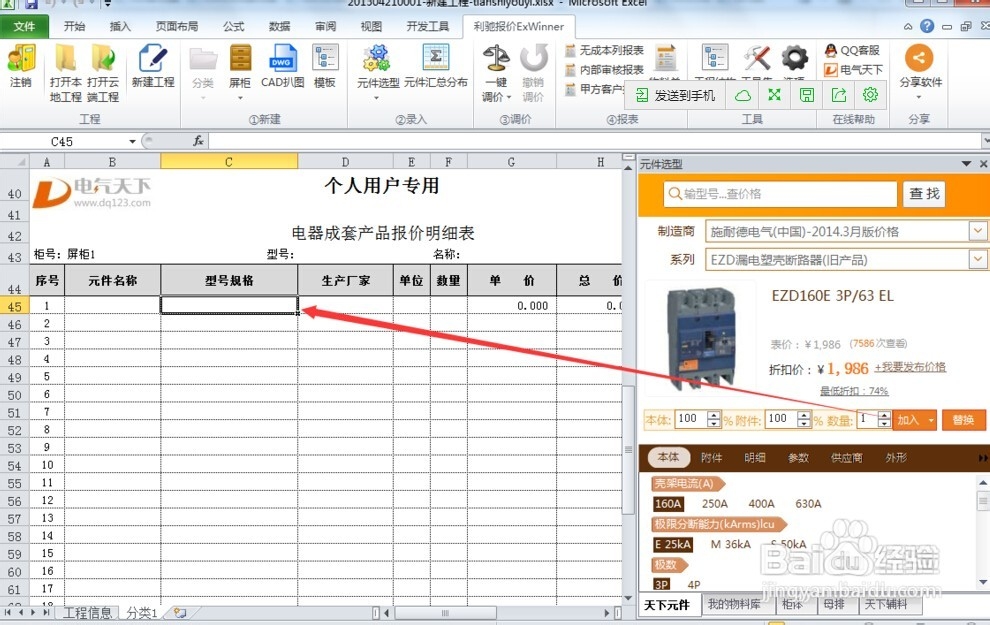Open the Excel help question mark
Screen dimensions: 990x625
927,26
